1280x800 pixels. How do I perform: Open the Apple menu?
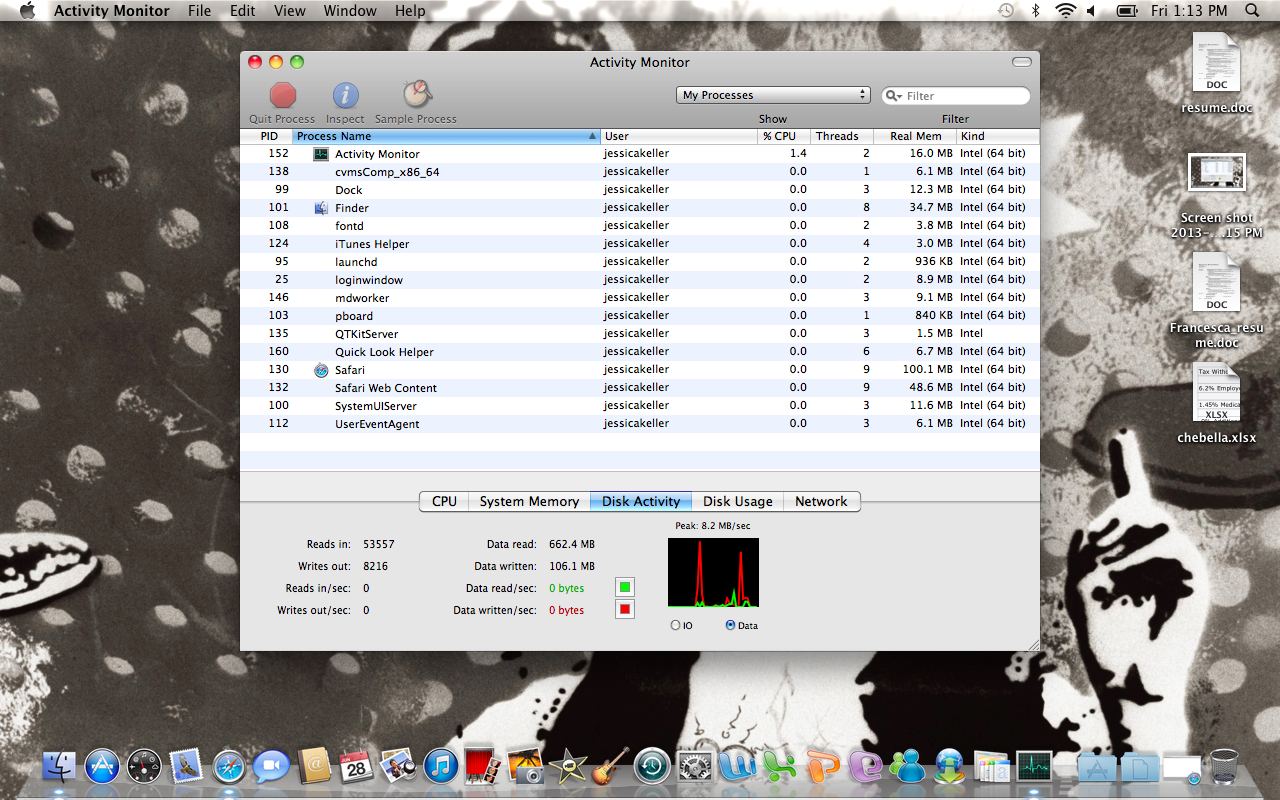click(27, 11)
